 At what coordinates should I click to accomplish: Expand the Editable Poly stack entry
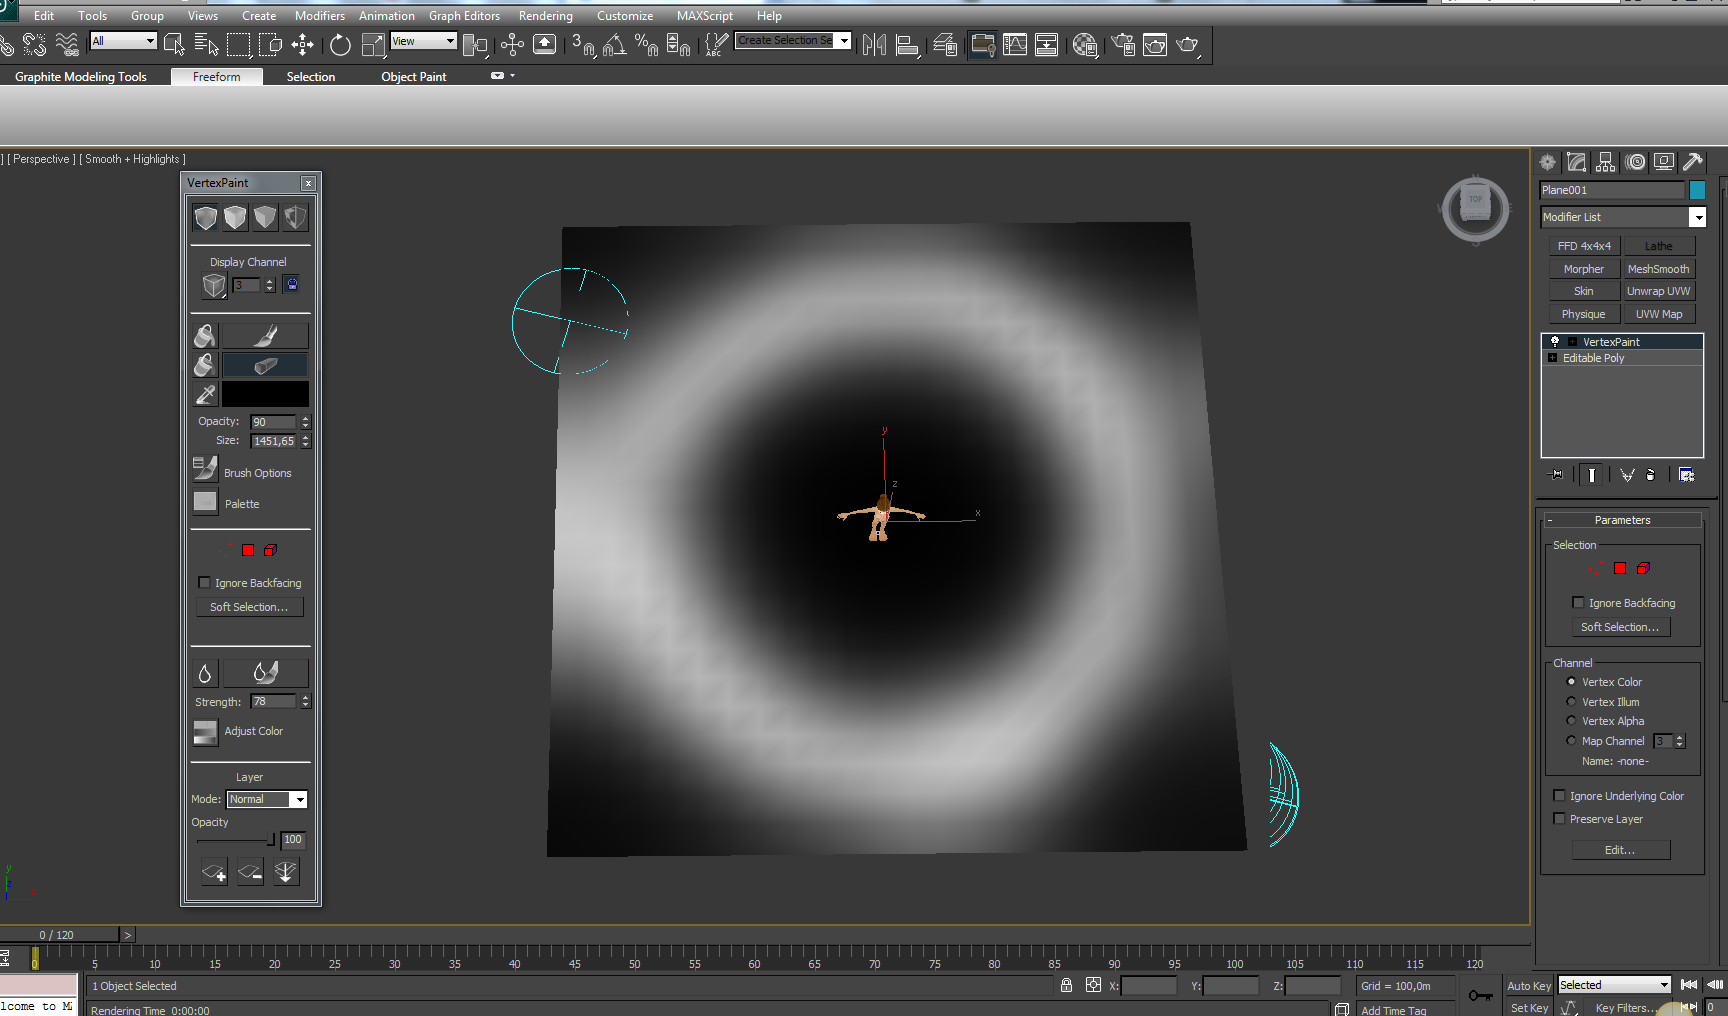tap(1552, 358)
